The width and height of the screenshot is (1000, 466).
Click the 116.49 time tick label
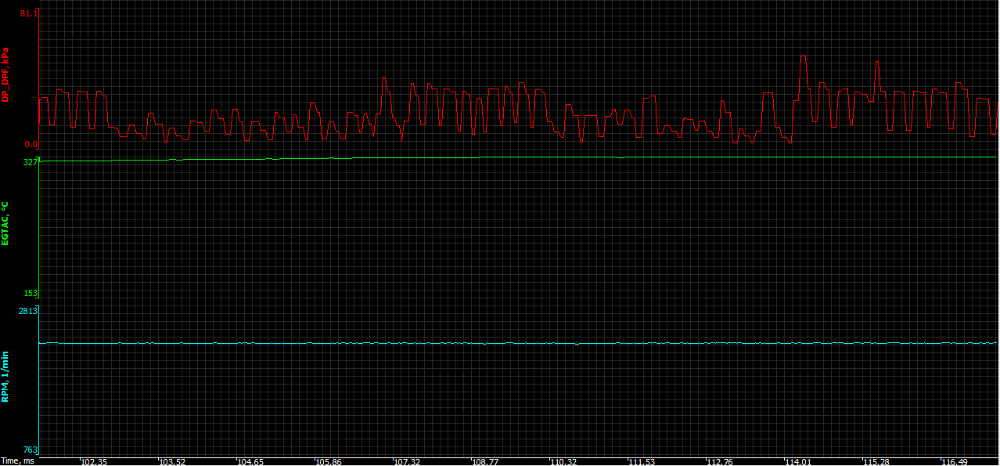(954, 461)
